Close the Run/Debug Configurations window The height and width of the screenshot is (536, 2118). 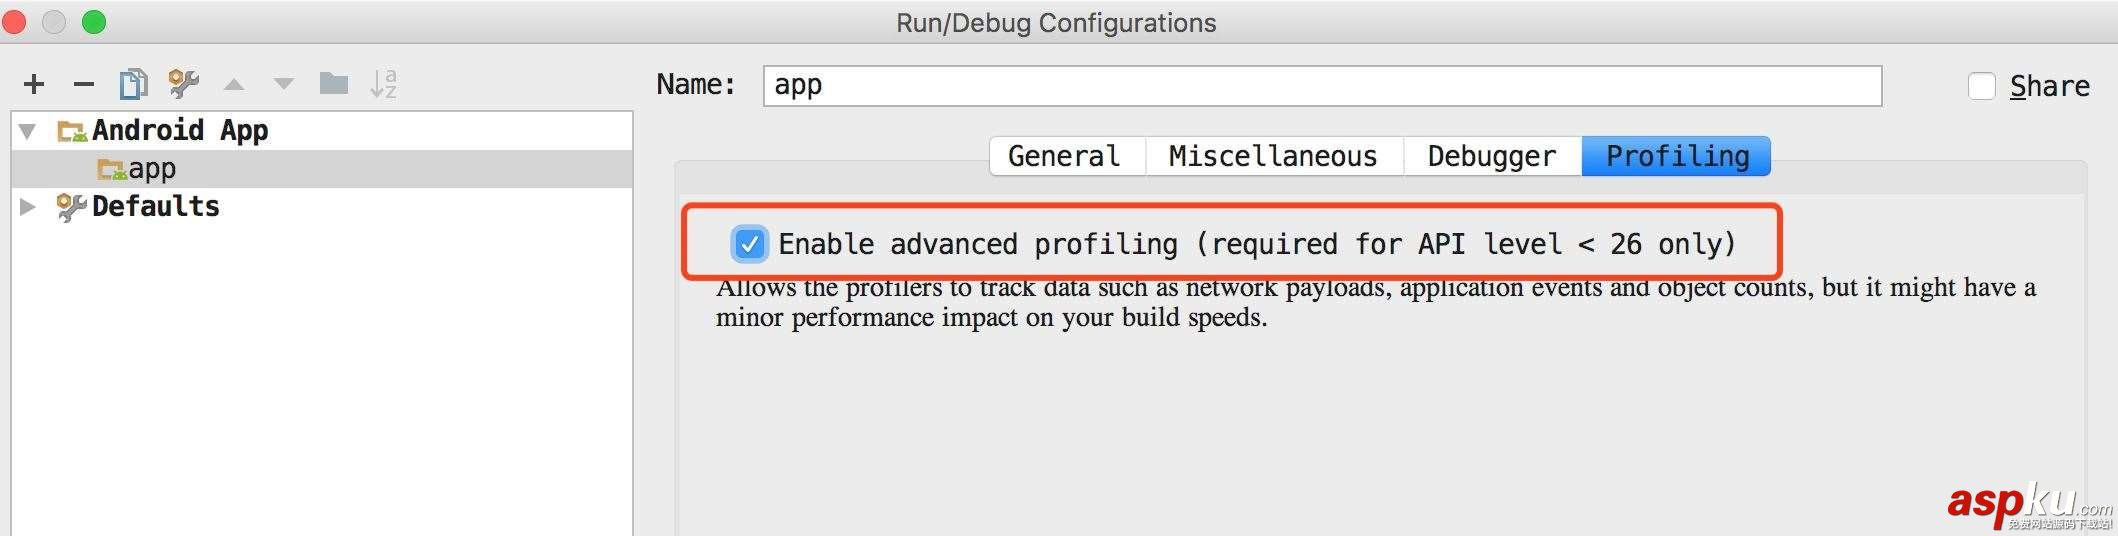15,22
